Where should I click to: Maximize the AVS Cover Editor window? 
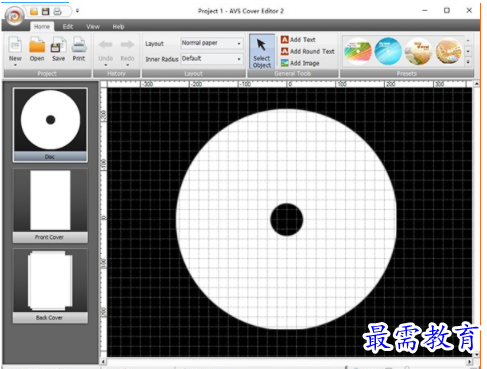pyautogui.click(x=447, y=11)
